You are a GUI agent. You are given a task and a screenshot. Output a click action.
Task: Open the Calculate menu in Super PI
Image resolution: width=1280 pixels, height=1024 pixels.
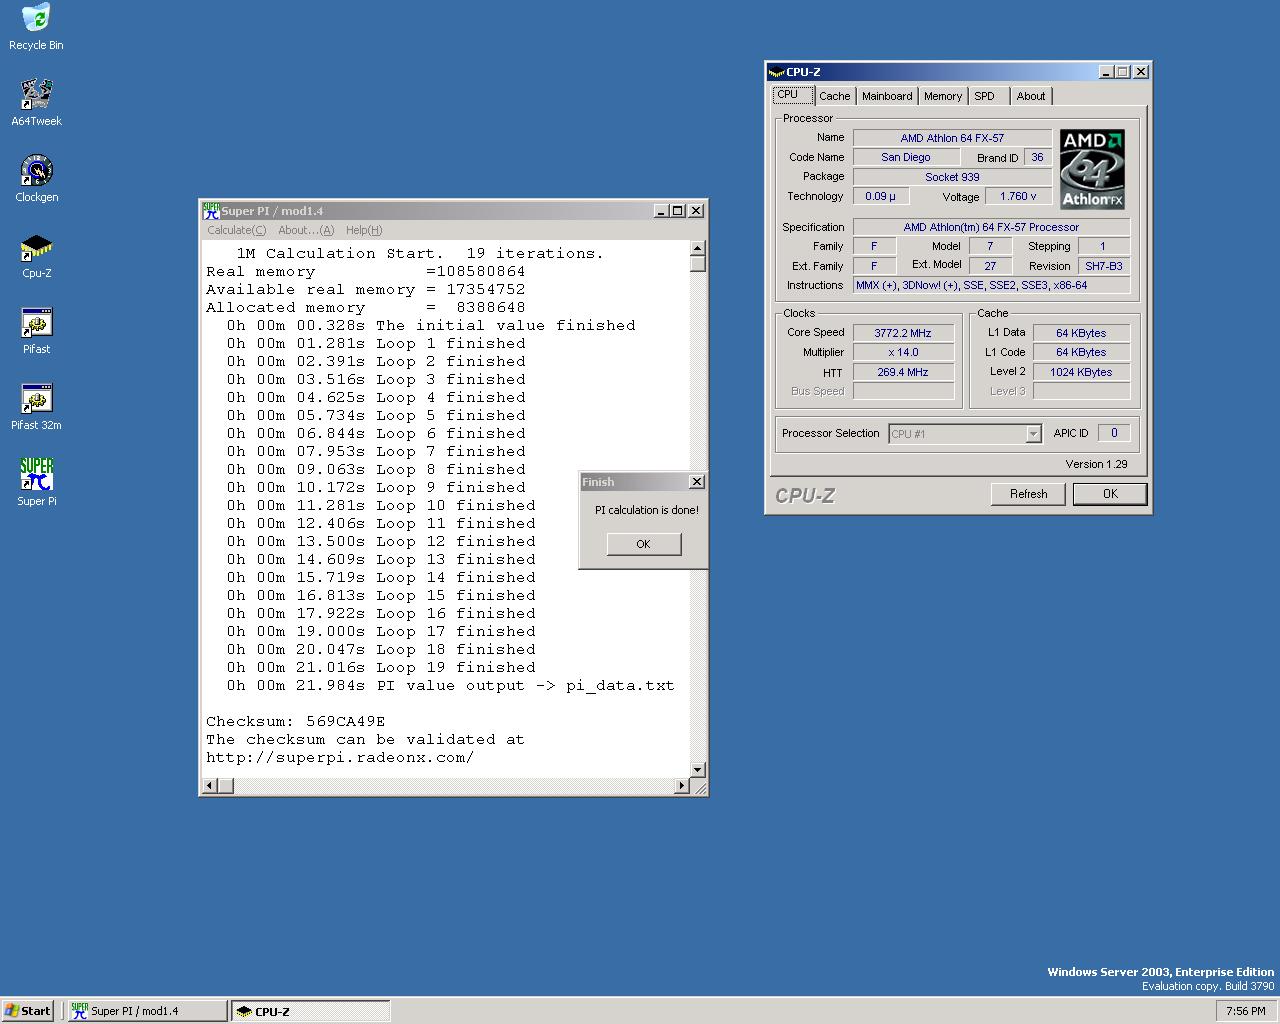[236, 230]
